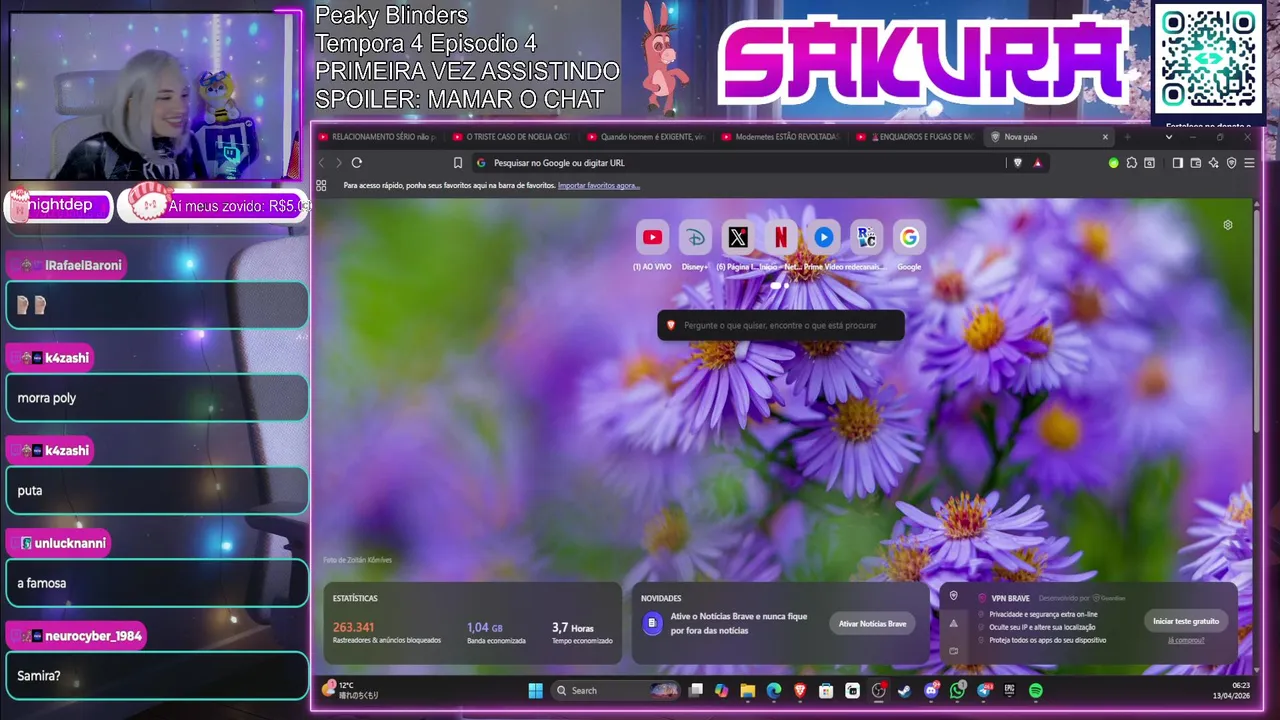This screenshot has height=720, width=1280.
Task: Add a new tab with plus
Action: [1128, 137]
